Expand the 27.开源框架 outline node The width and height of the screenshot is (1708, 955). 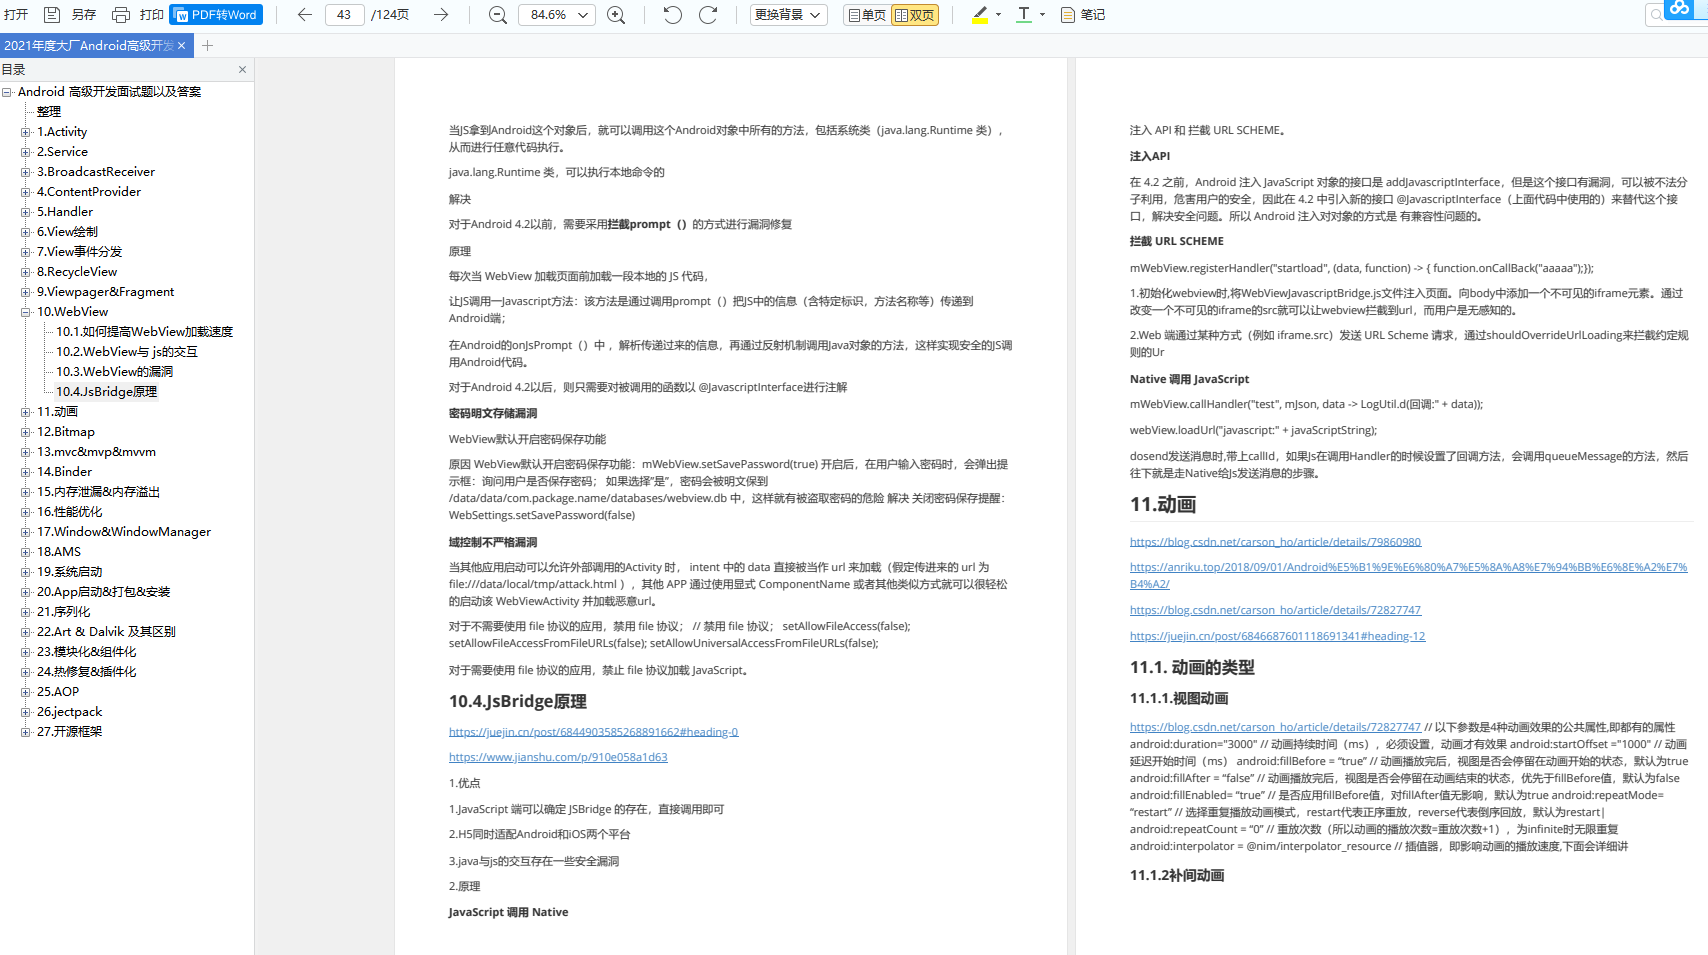point(26,732)
